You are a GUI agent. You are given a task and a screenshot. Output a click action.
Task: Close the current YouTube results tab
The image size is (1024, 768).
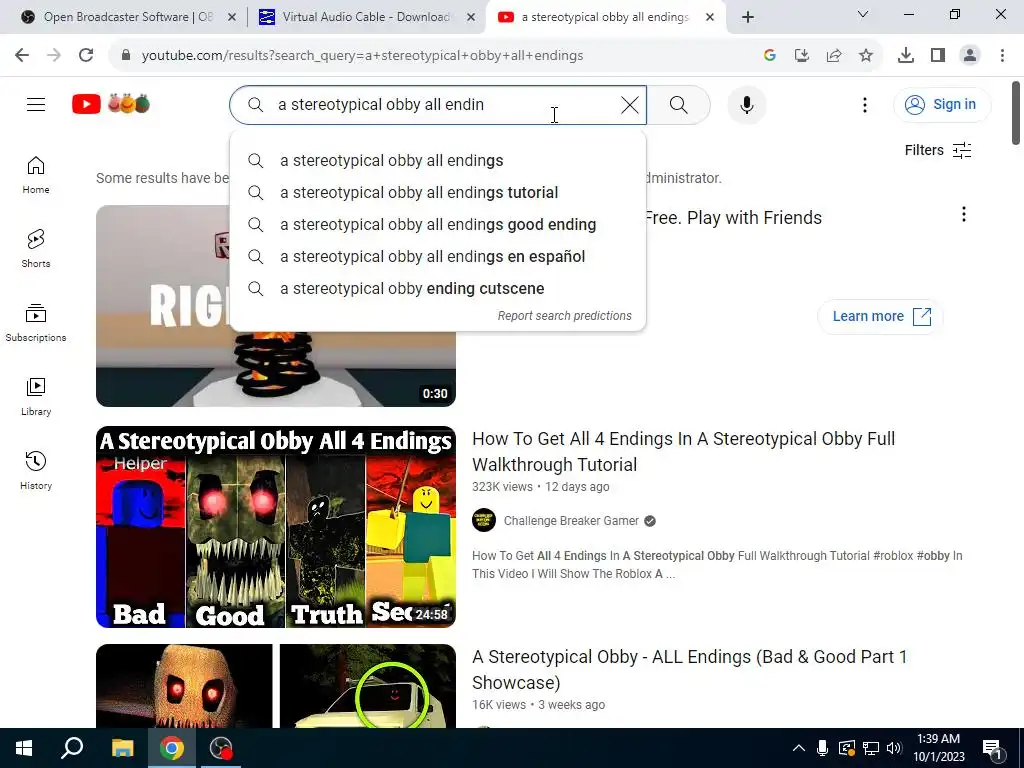(x=710, y=18)
